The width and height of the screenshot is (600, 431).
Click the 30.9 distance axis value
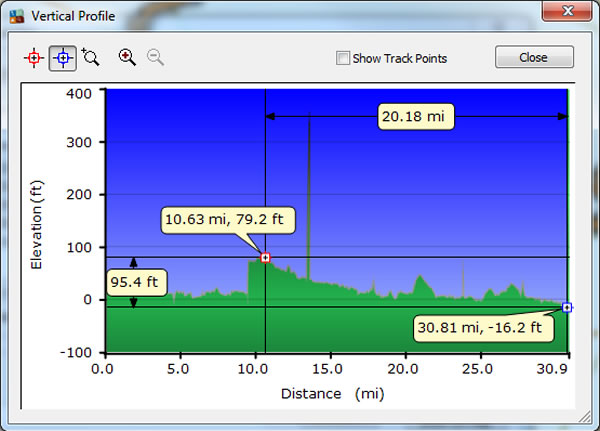click(x=552, y=369)
